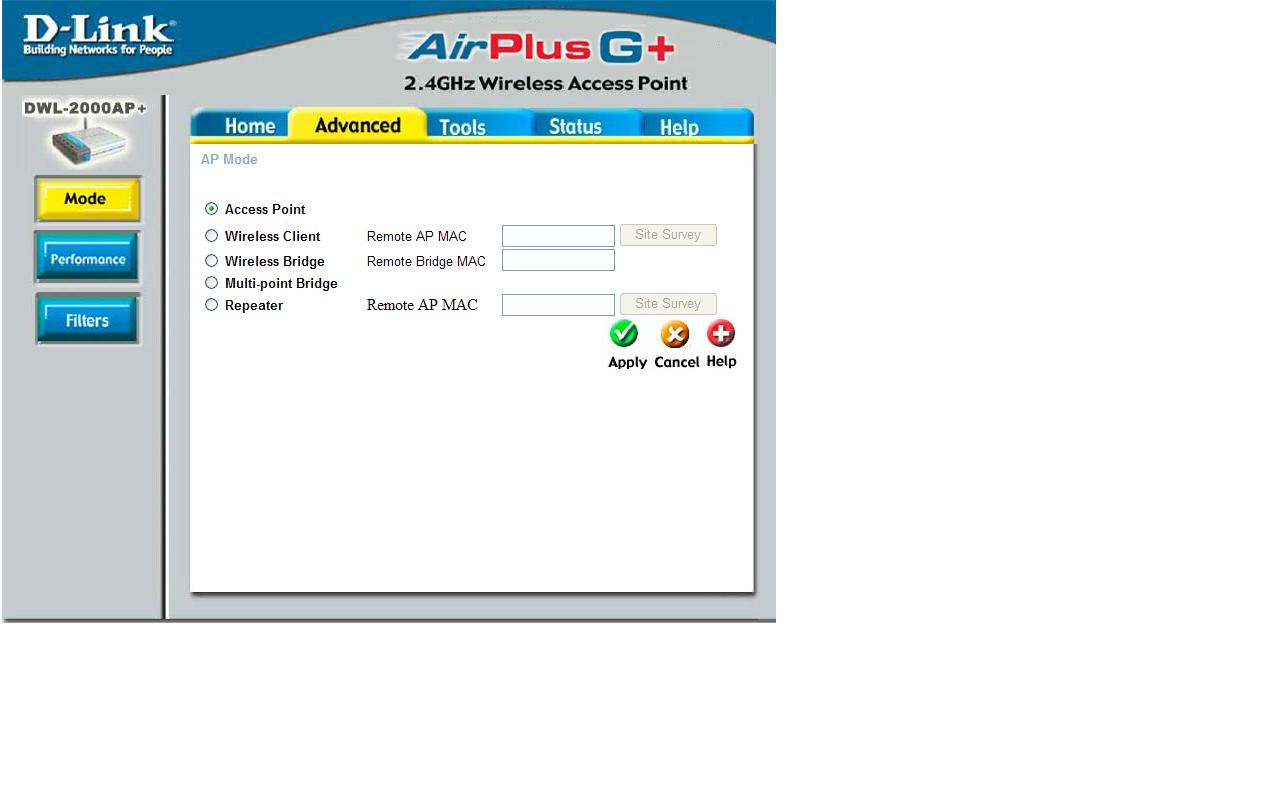1280x800 pixels.
Task: Click the AP Mode heading text
Action: tap(229, 160)
